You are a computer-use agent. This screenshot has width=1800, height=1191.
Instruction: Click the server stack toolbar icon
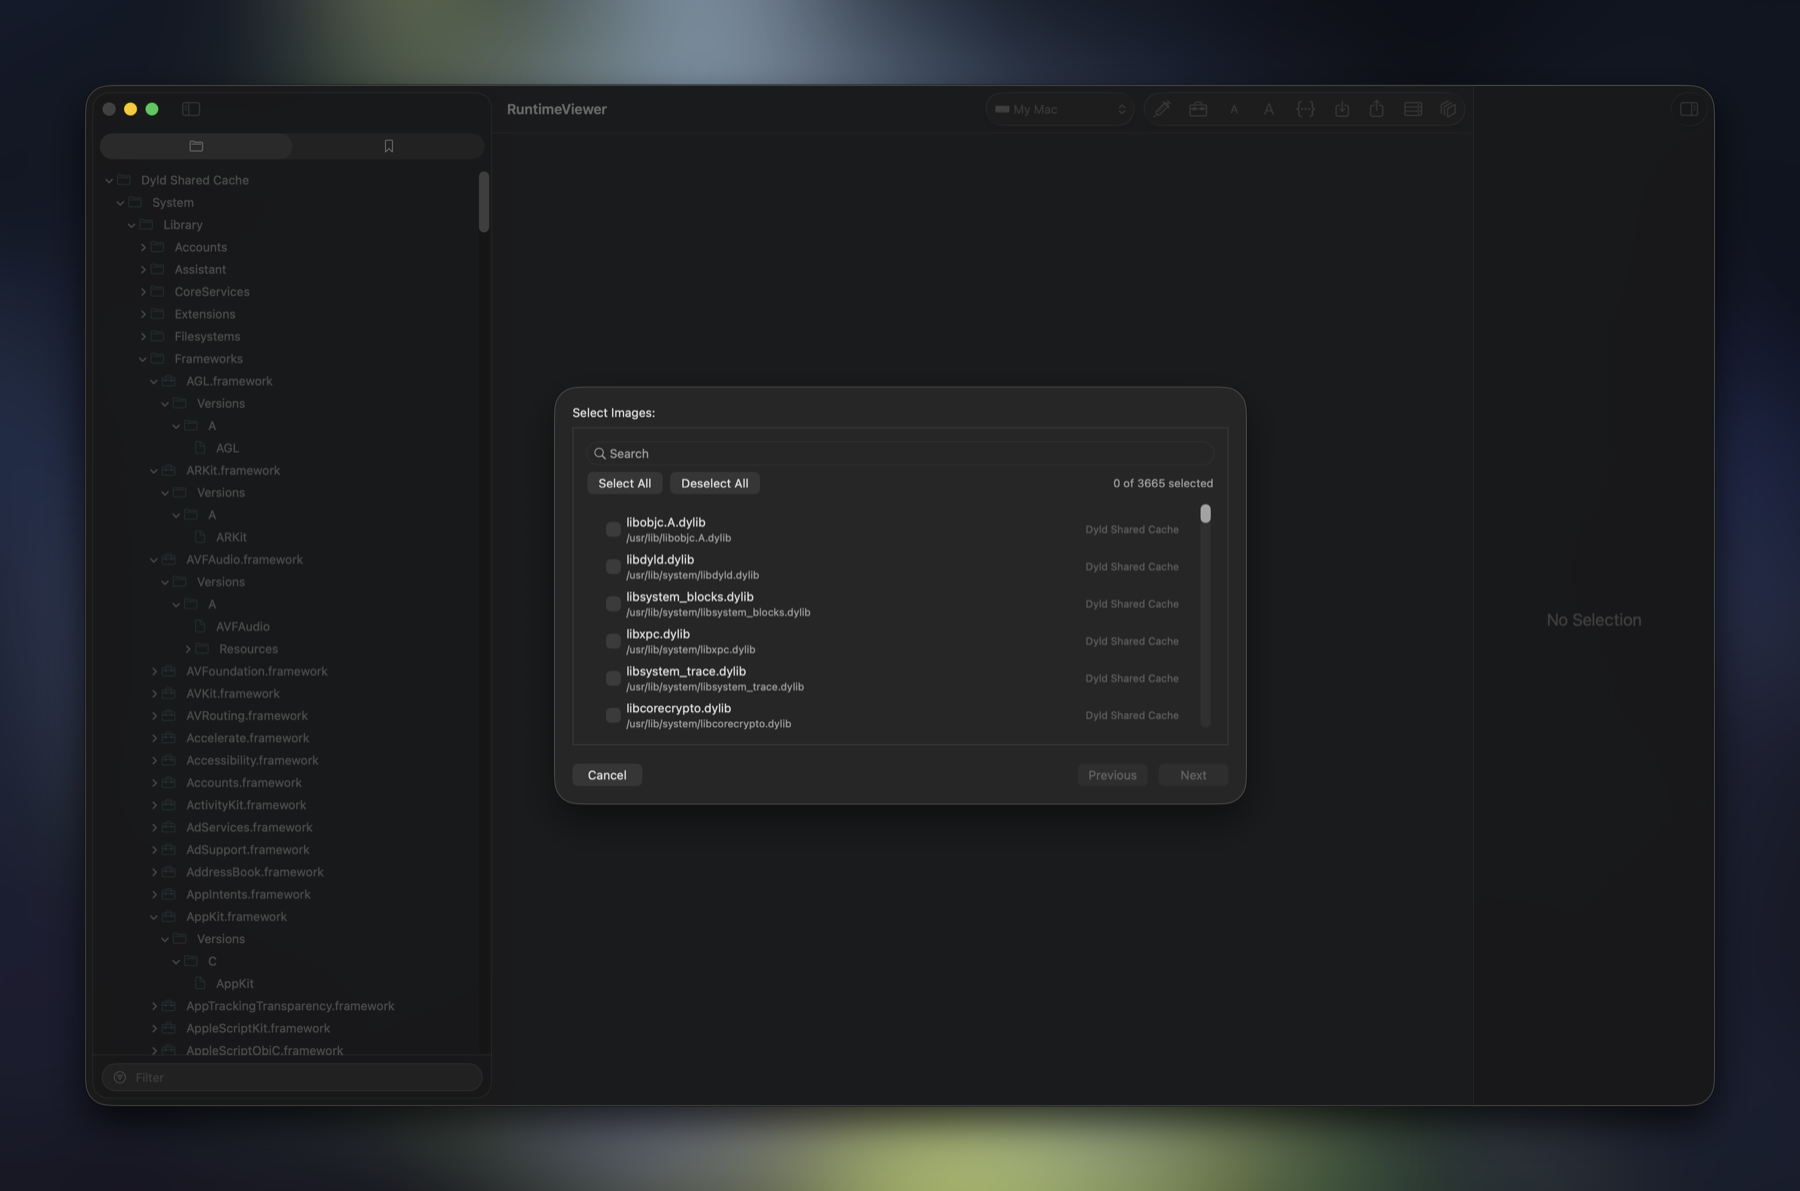point(1412,109)
